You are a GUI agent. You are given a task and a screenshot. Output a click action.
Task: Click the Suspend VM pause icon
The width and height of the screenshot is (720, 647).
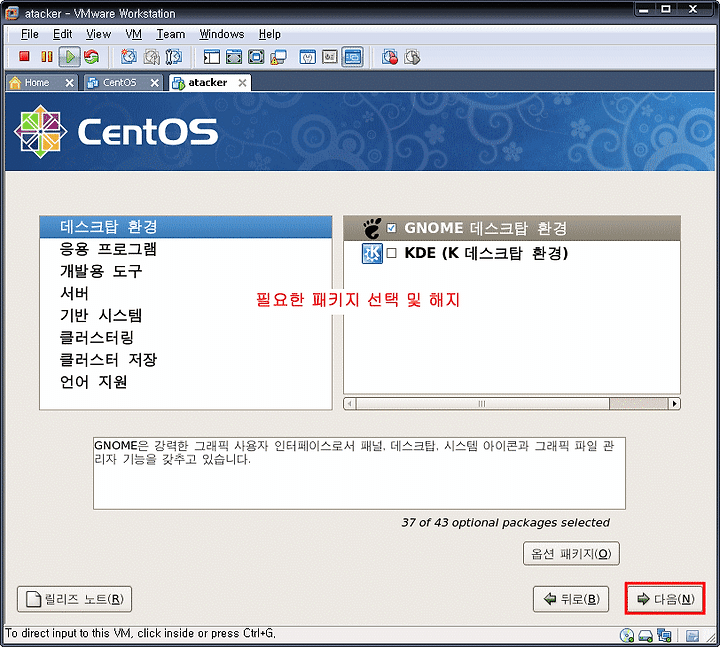coord(46,57)
